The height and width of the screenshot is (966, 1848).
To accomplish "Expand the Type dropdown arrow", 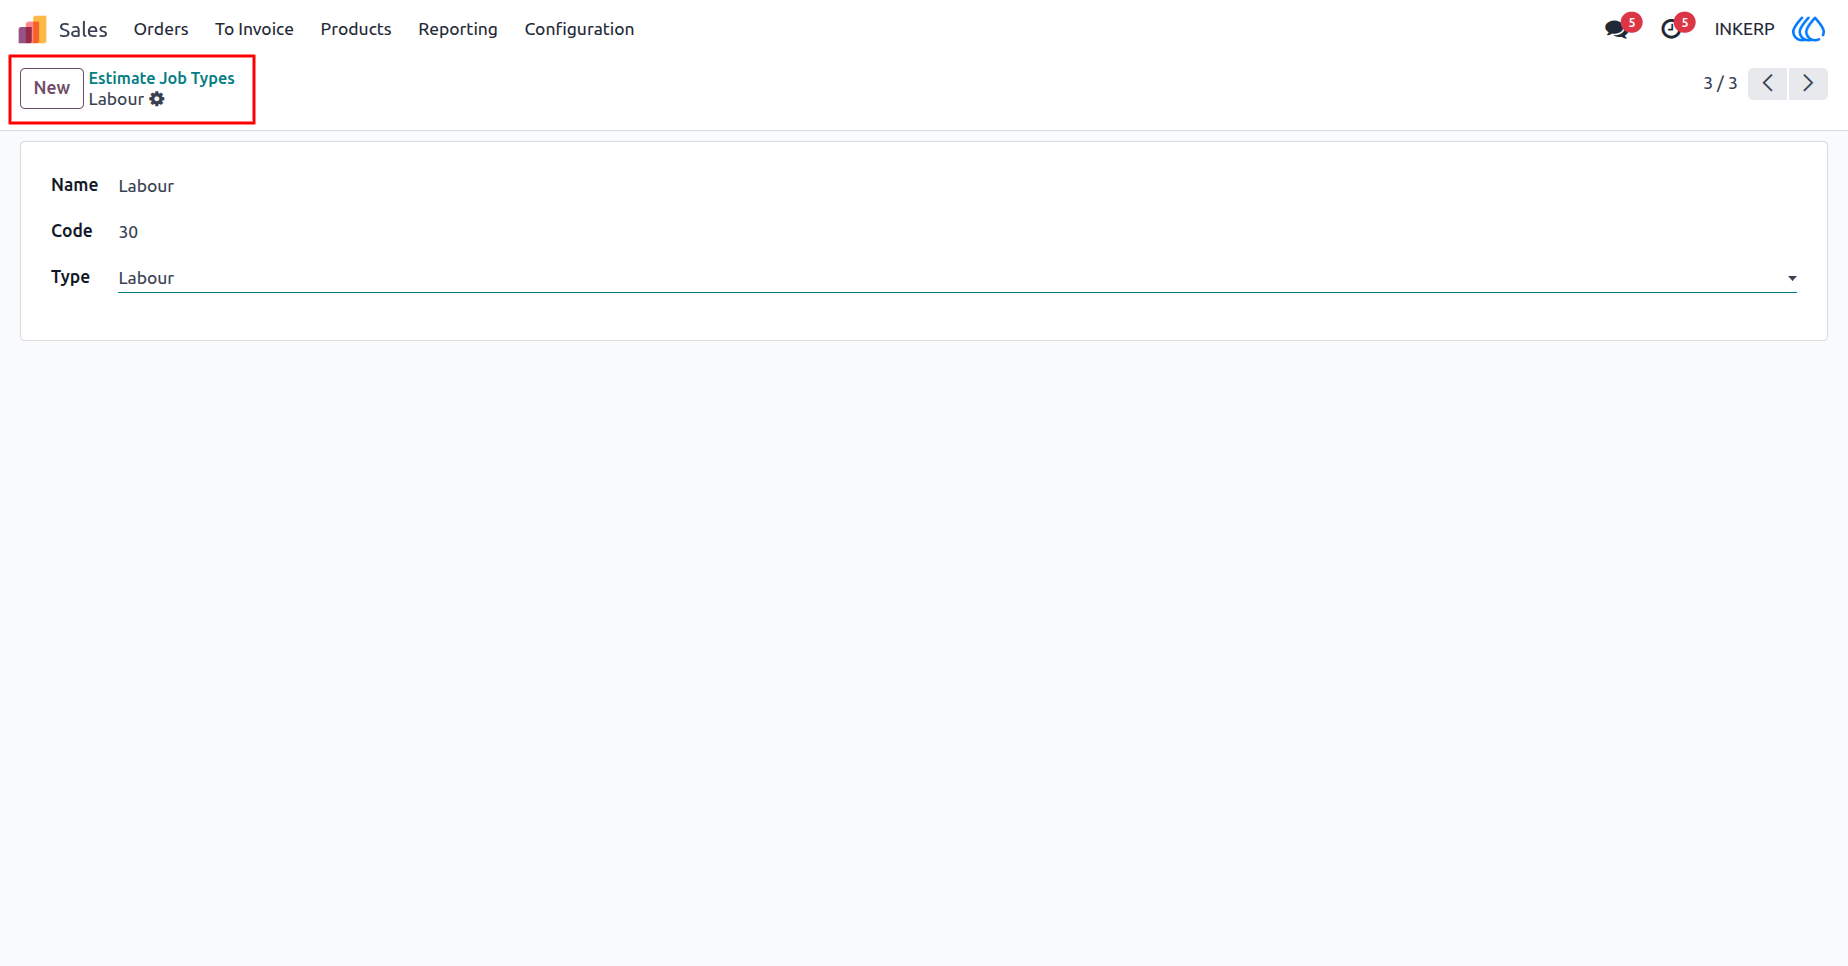I will coord(1792,278).
